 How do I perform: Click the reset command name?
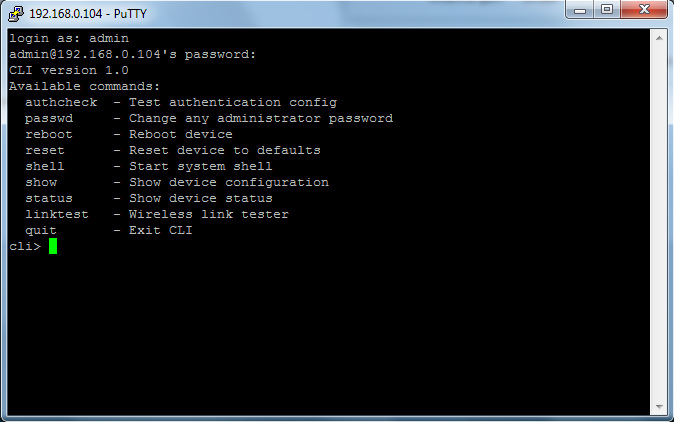coord(45,150)
